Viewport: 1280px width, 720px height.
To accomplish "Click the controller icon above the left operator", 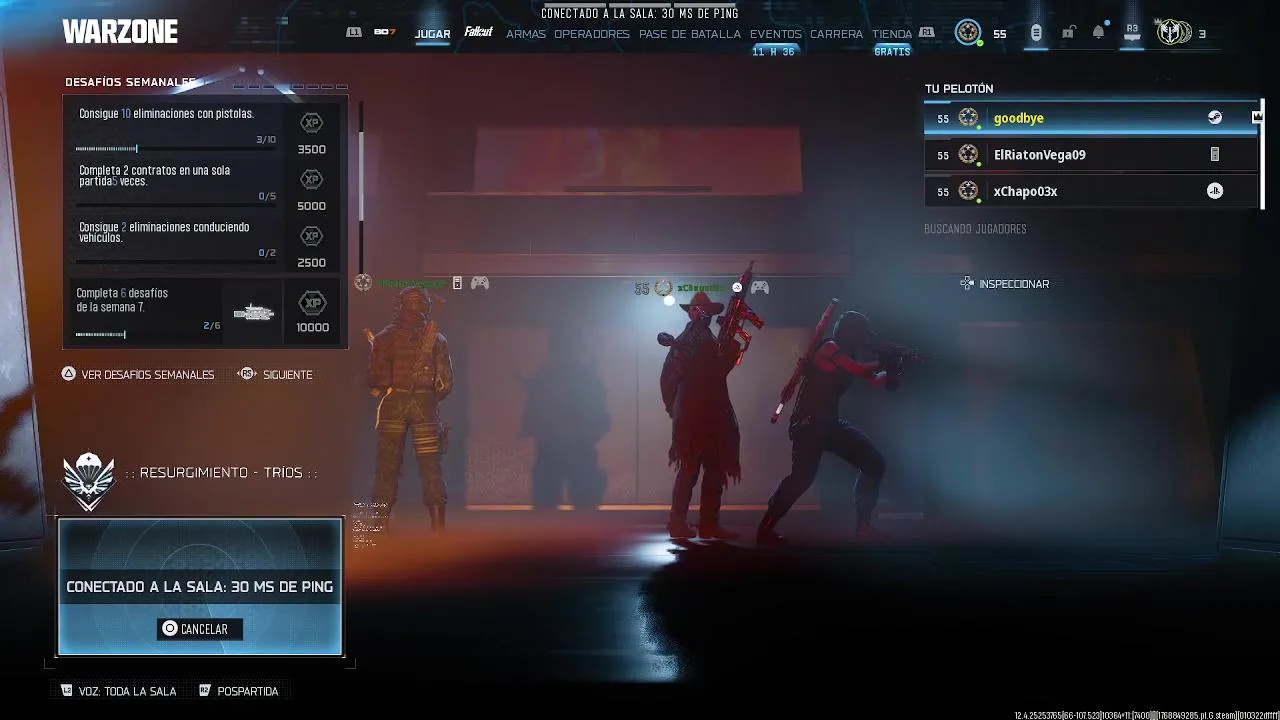I will (480, 284).
